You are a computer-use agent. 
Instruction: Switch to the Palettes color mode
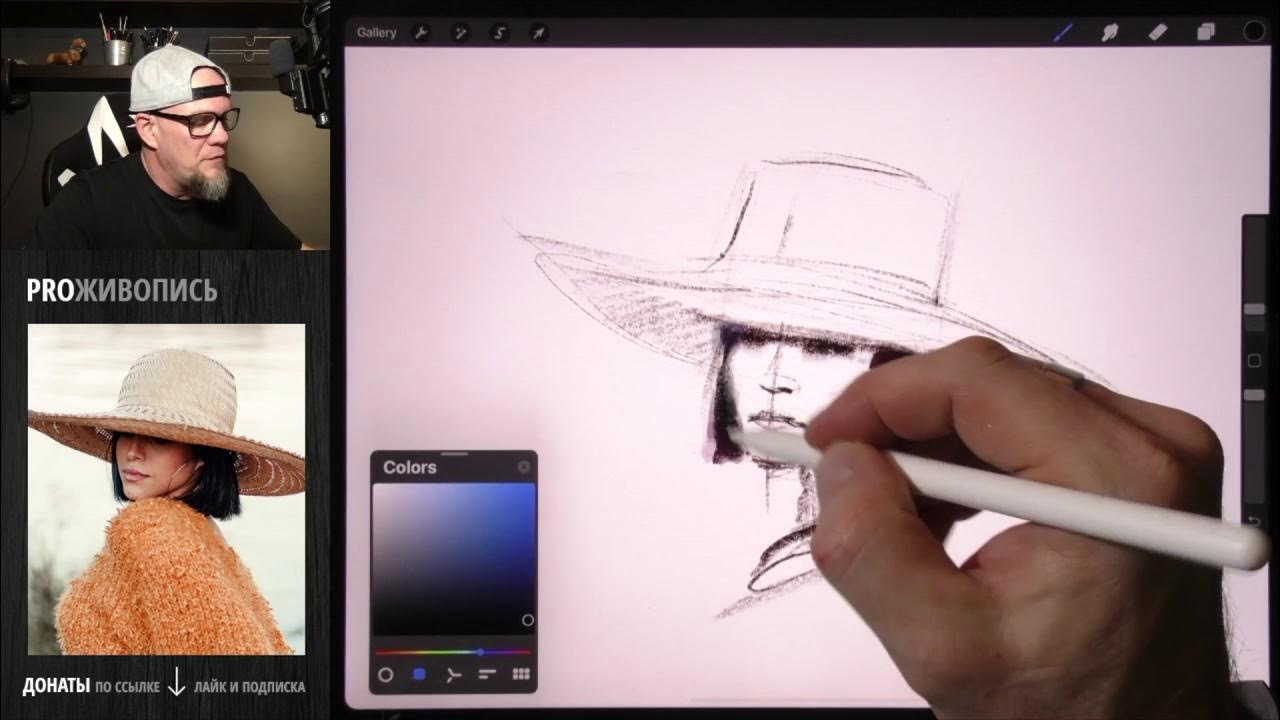521,675
